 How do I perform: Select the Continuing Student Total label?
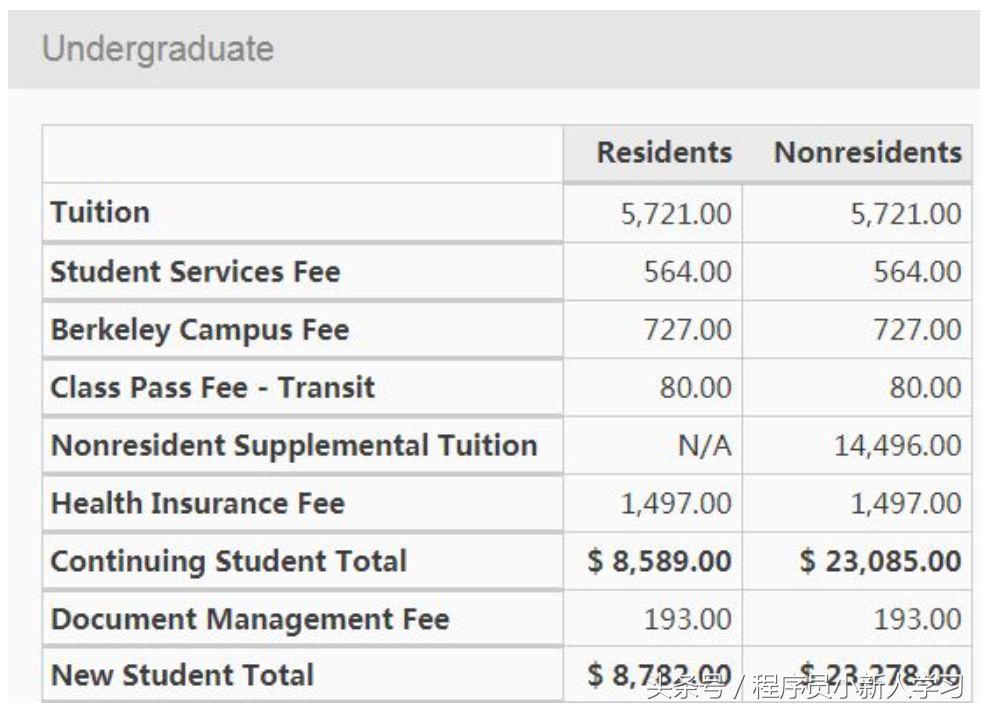click(228, 561)
